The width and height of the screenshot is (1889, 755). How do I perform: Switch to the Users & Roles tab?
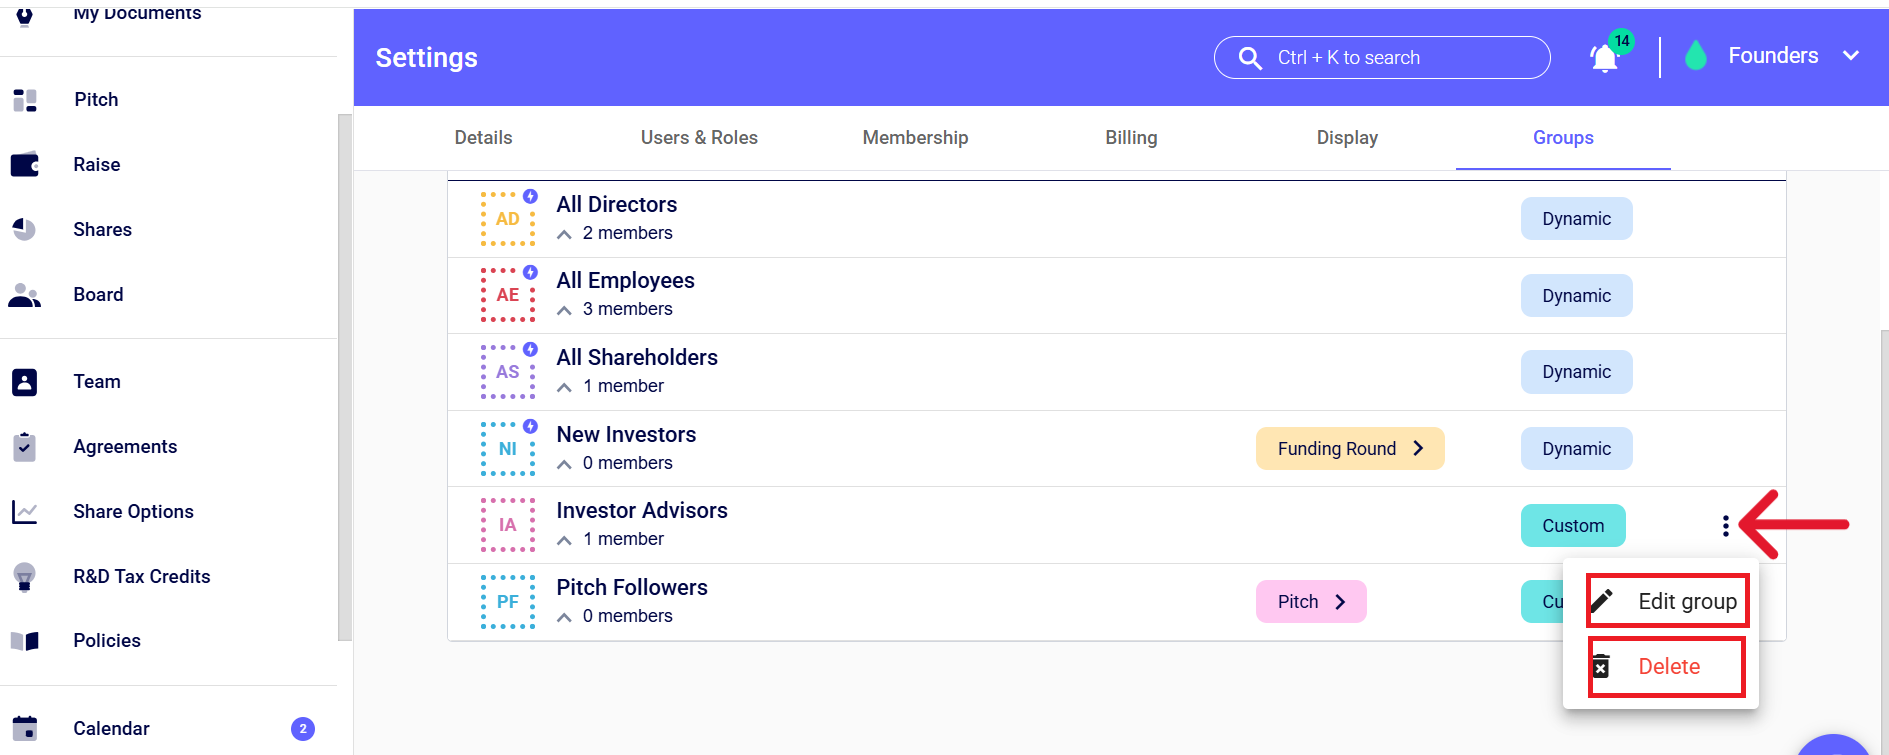click(x=699, y=138)
